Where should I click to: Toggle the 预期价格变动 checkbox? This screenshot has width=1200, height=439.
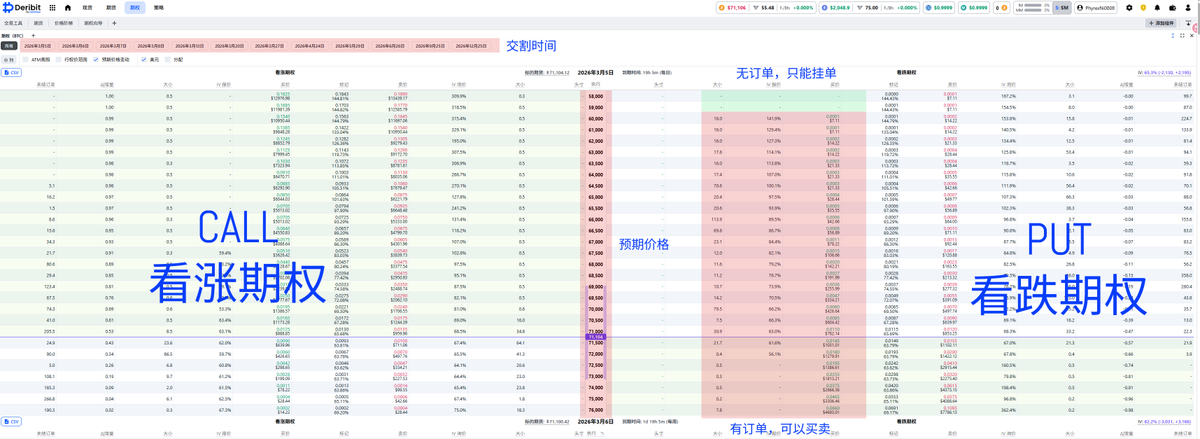coord(96,60)
